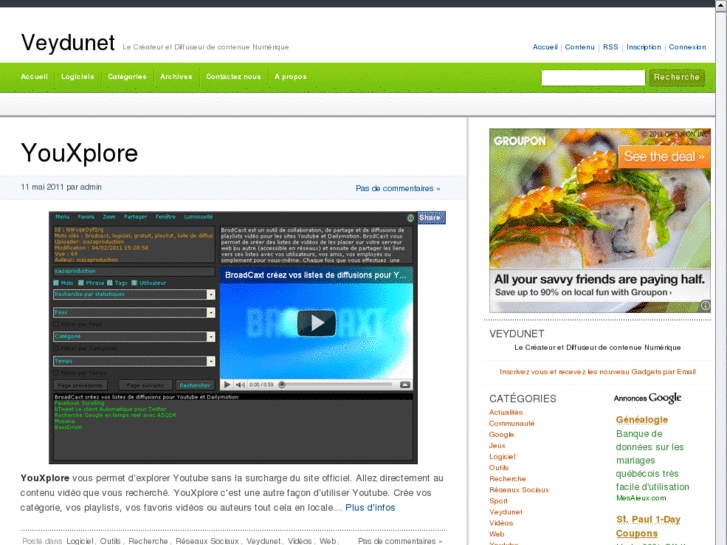Click Accueil in the green navigation bar
727x545 pixels.
[x=34, y=77]
